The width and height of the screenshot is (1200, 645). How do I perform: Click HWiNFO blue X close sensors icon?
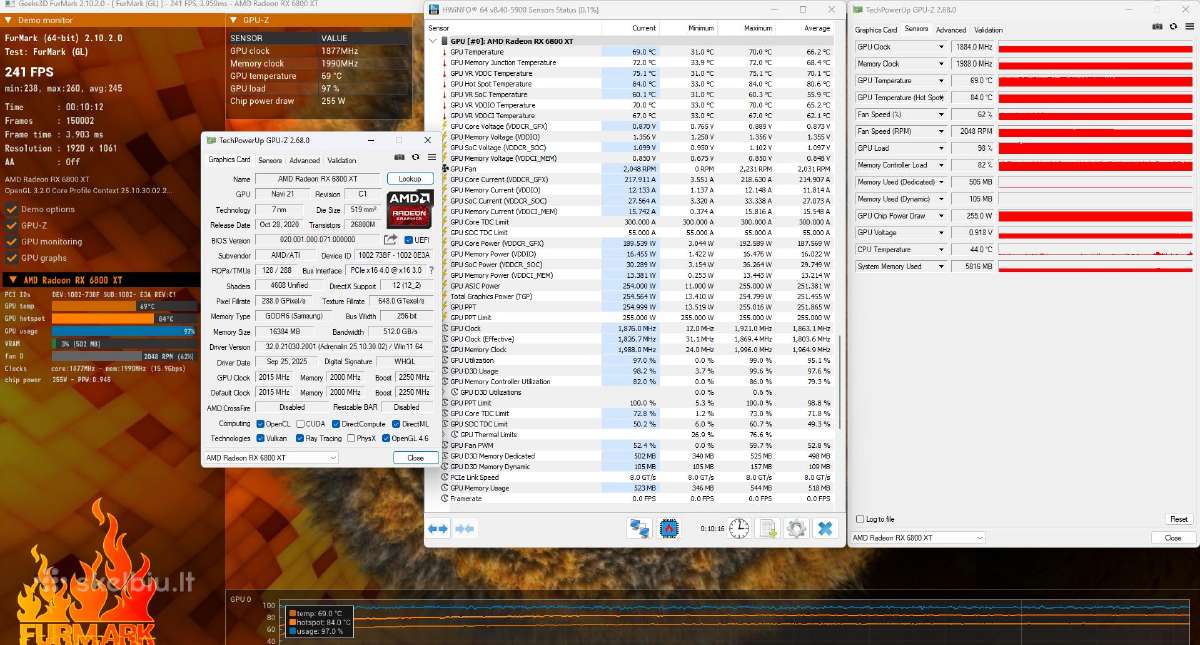pyautogui.click(x=825, y=528)
